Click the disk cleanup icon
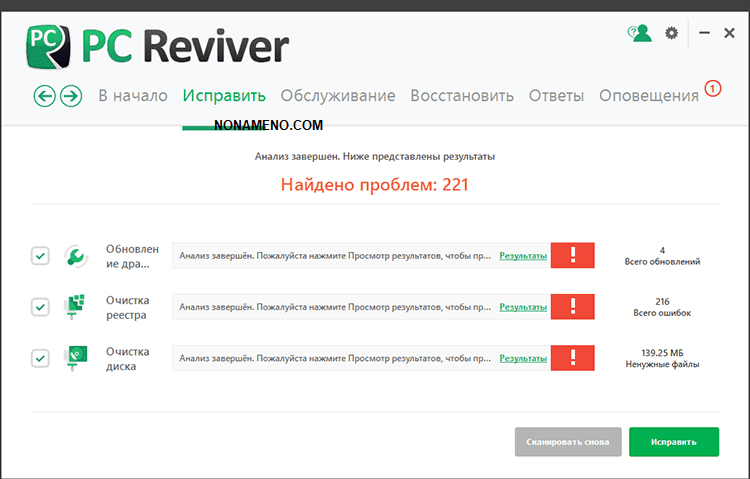Screen dimensions: 750x479 point(76,357)
